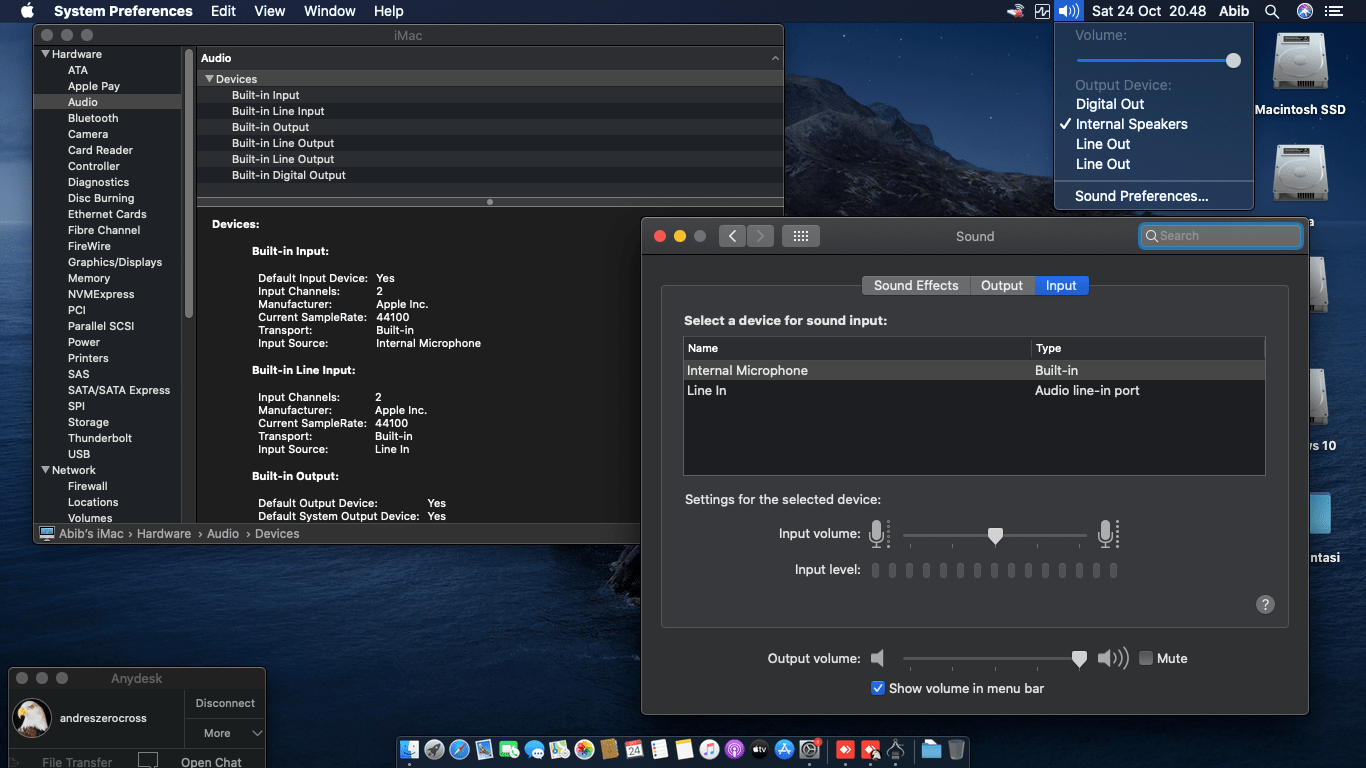1366x768 pixels.
Task: Click the grid view icon in Sound preferences toolbar
Action: pos(800,236)
